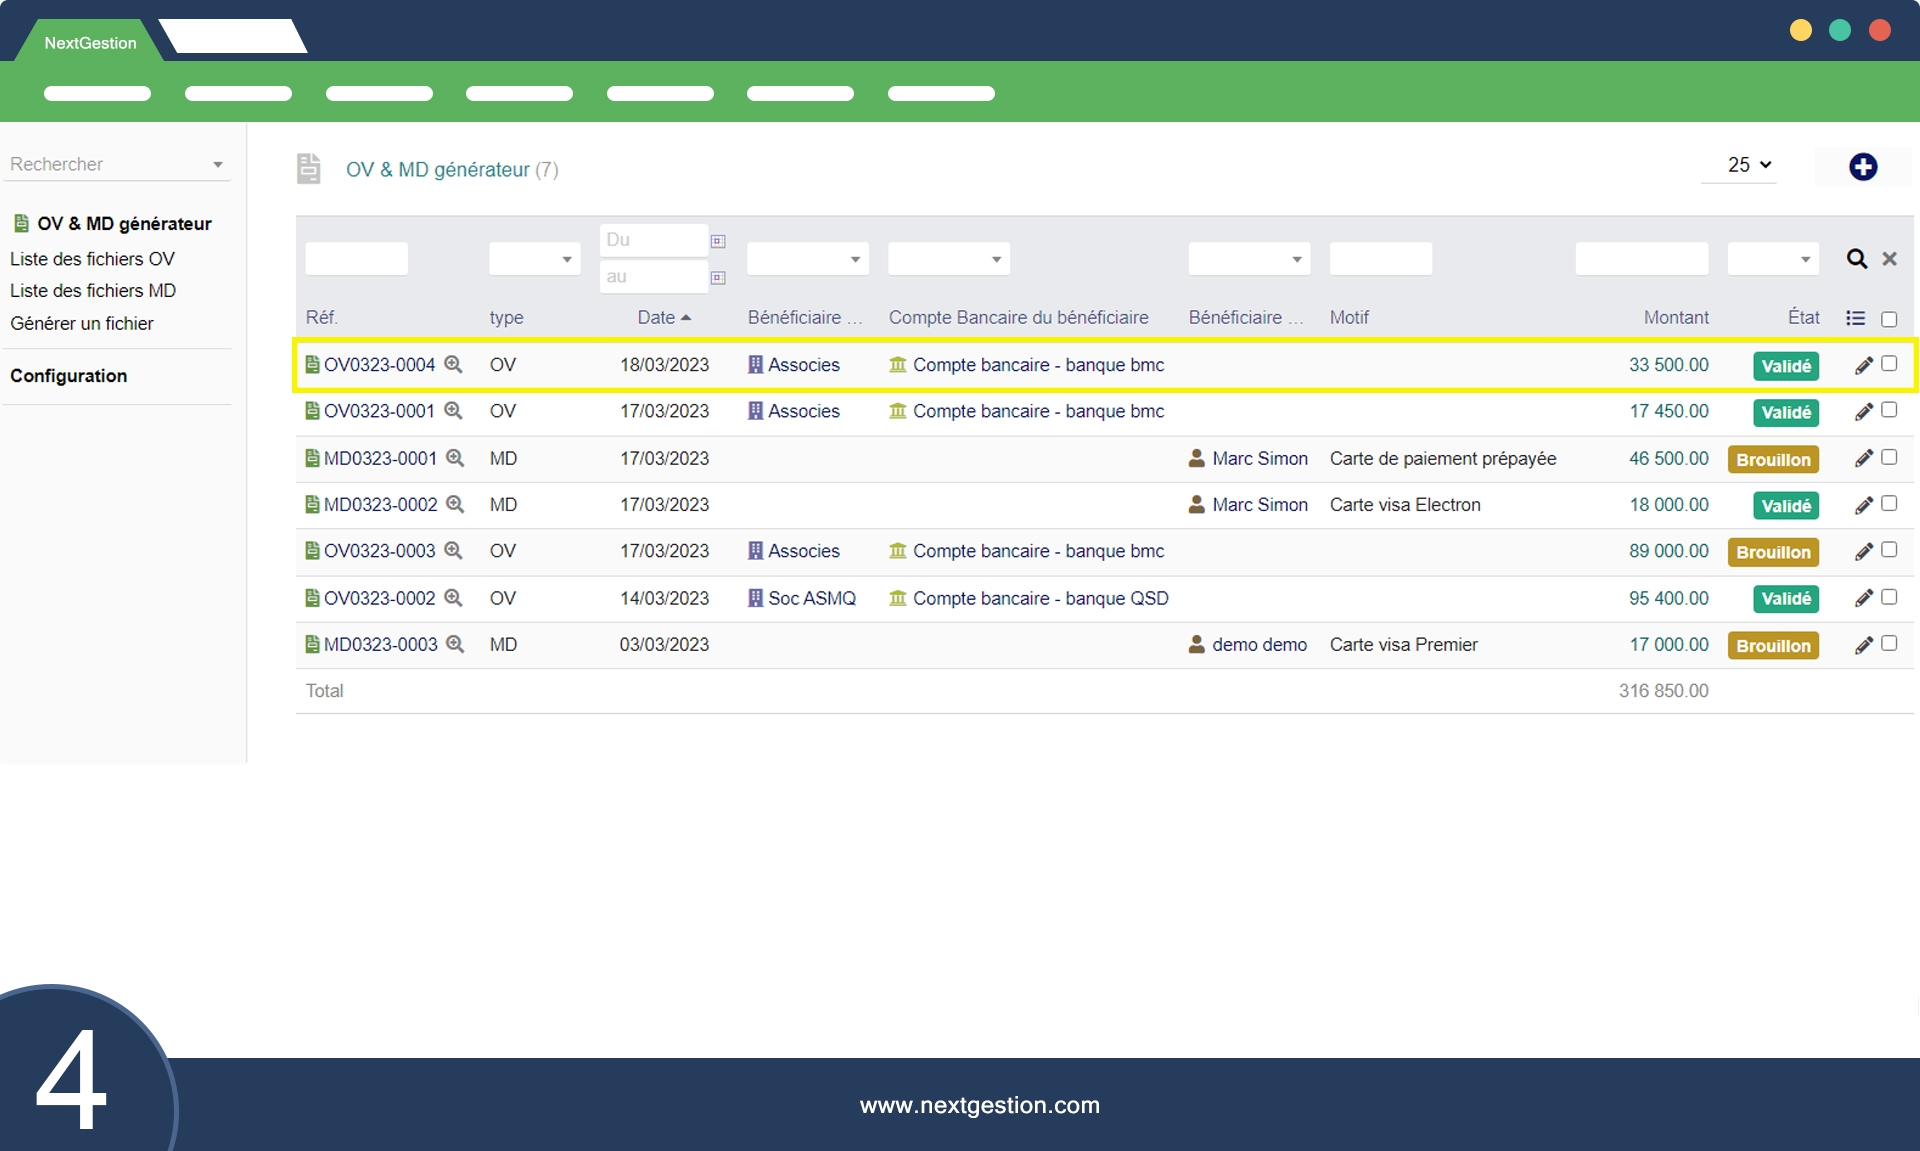The height and width of the screenshot is (1151, 1920).
Task: Expand the État filter dropdown
Action: pyautogui.click(x=1772, y=259)
